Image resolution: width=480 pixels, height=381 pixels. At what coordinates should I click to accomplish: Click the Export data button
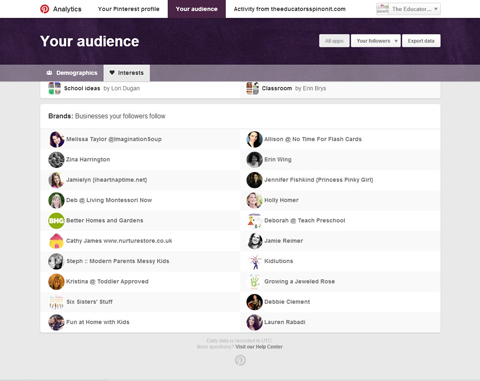421,41
